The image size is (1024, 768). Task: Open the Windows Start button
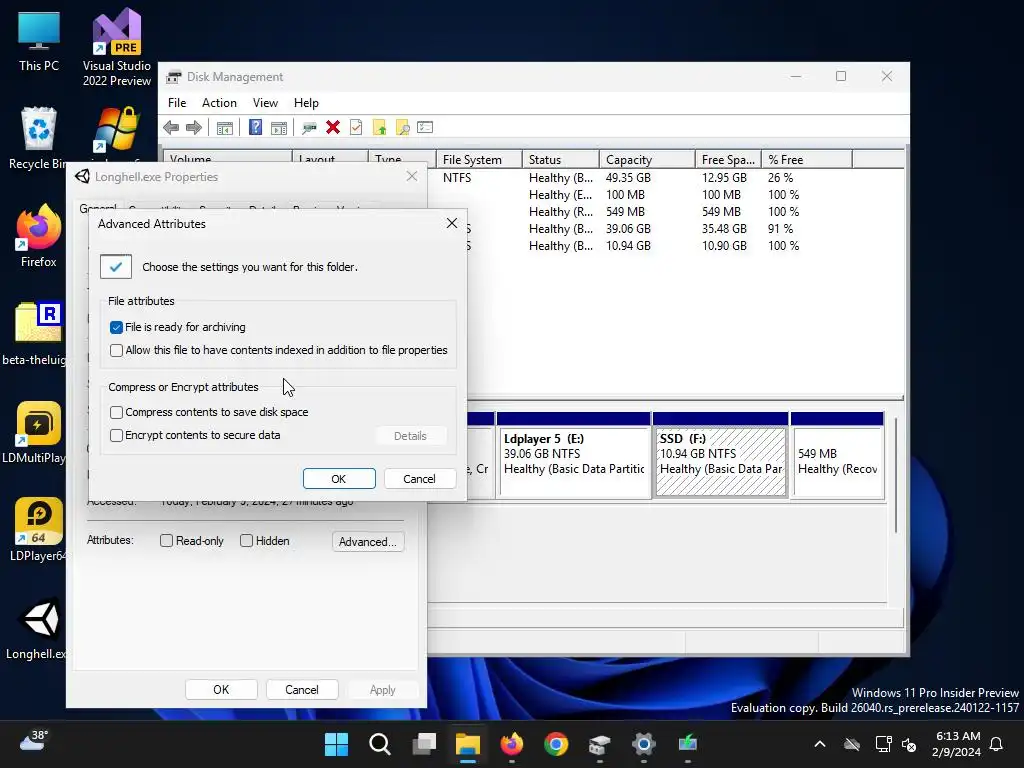coord(336,744)
